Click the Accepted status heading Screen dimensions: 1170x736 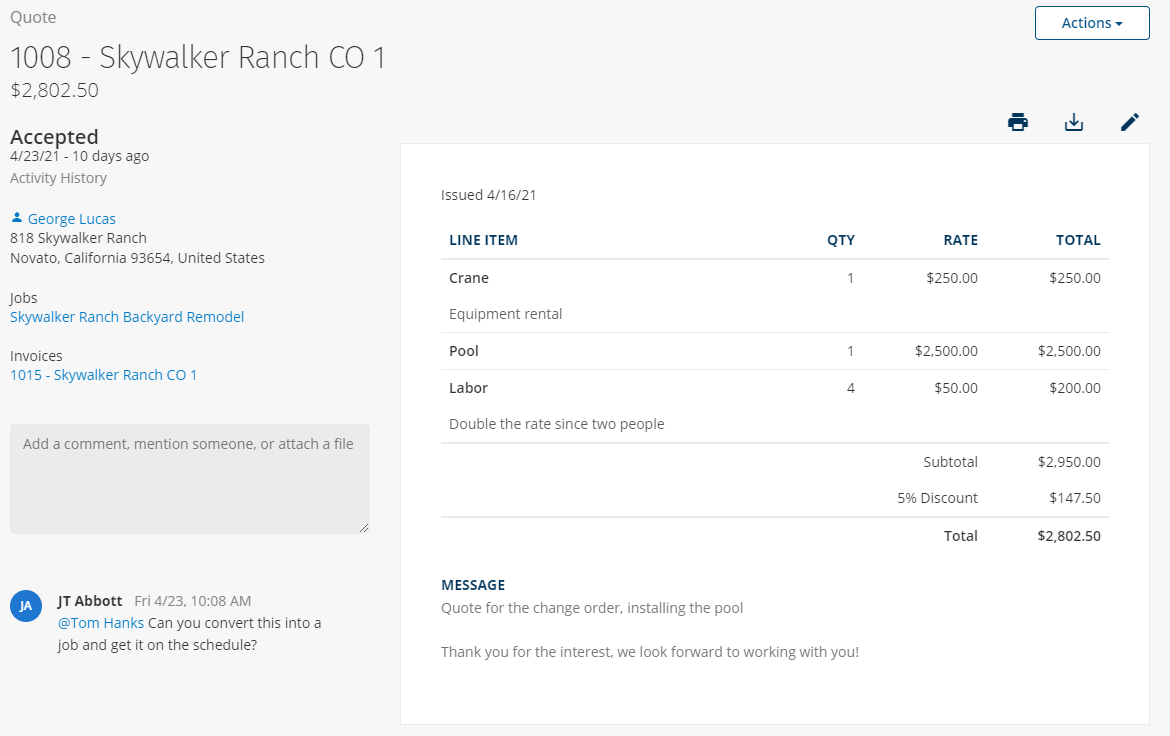click(54, 137)
